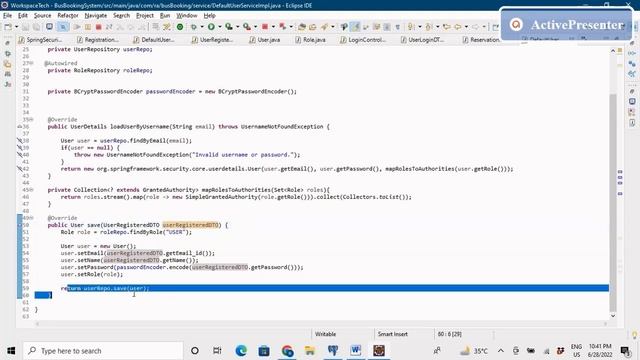Open File Explorer from the taskbar
This screenshot has height=360, width=640.
(310, 351)
